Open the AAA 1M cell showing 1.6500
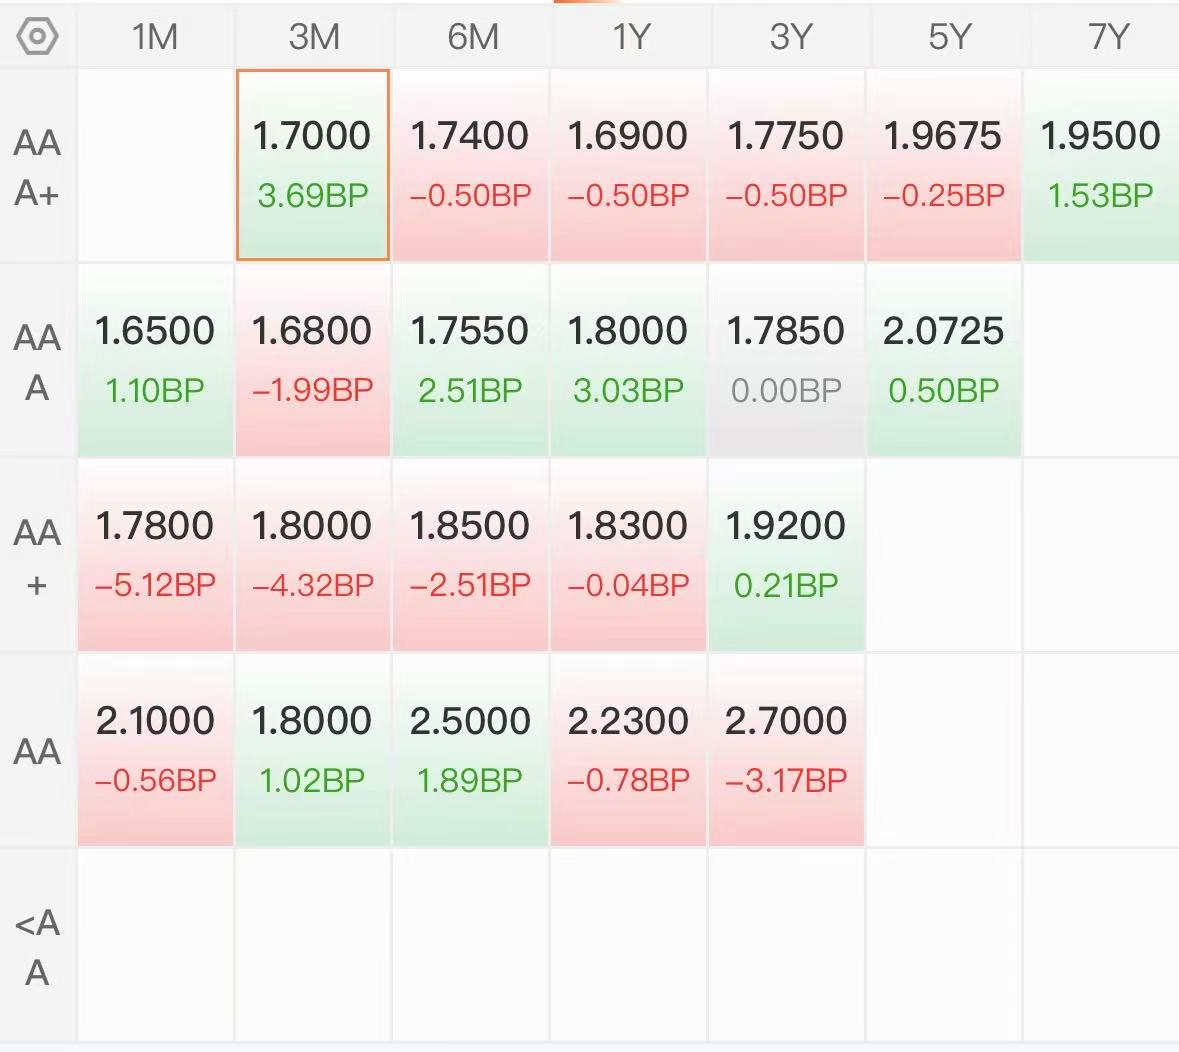 (155, 360)
